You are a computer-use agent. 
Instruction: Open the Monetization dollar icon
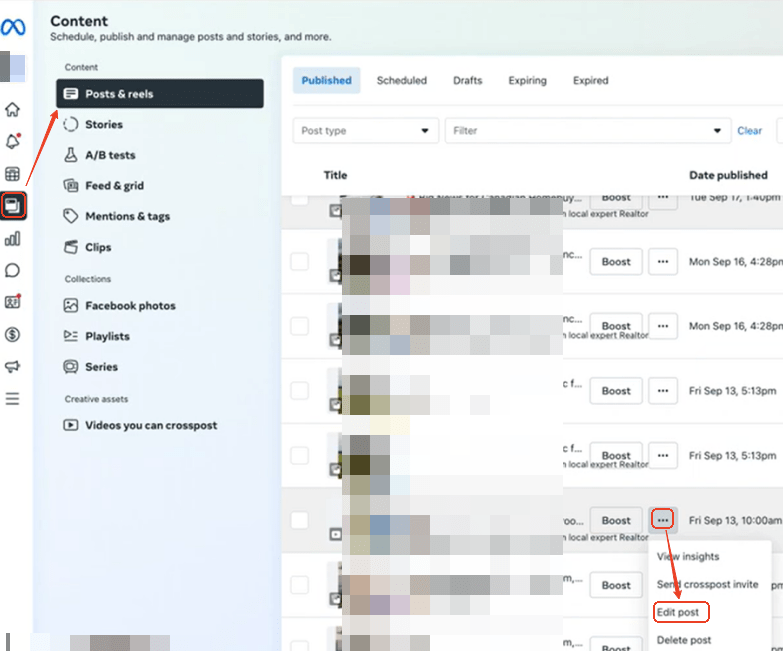[12, 334]
